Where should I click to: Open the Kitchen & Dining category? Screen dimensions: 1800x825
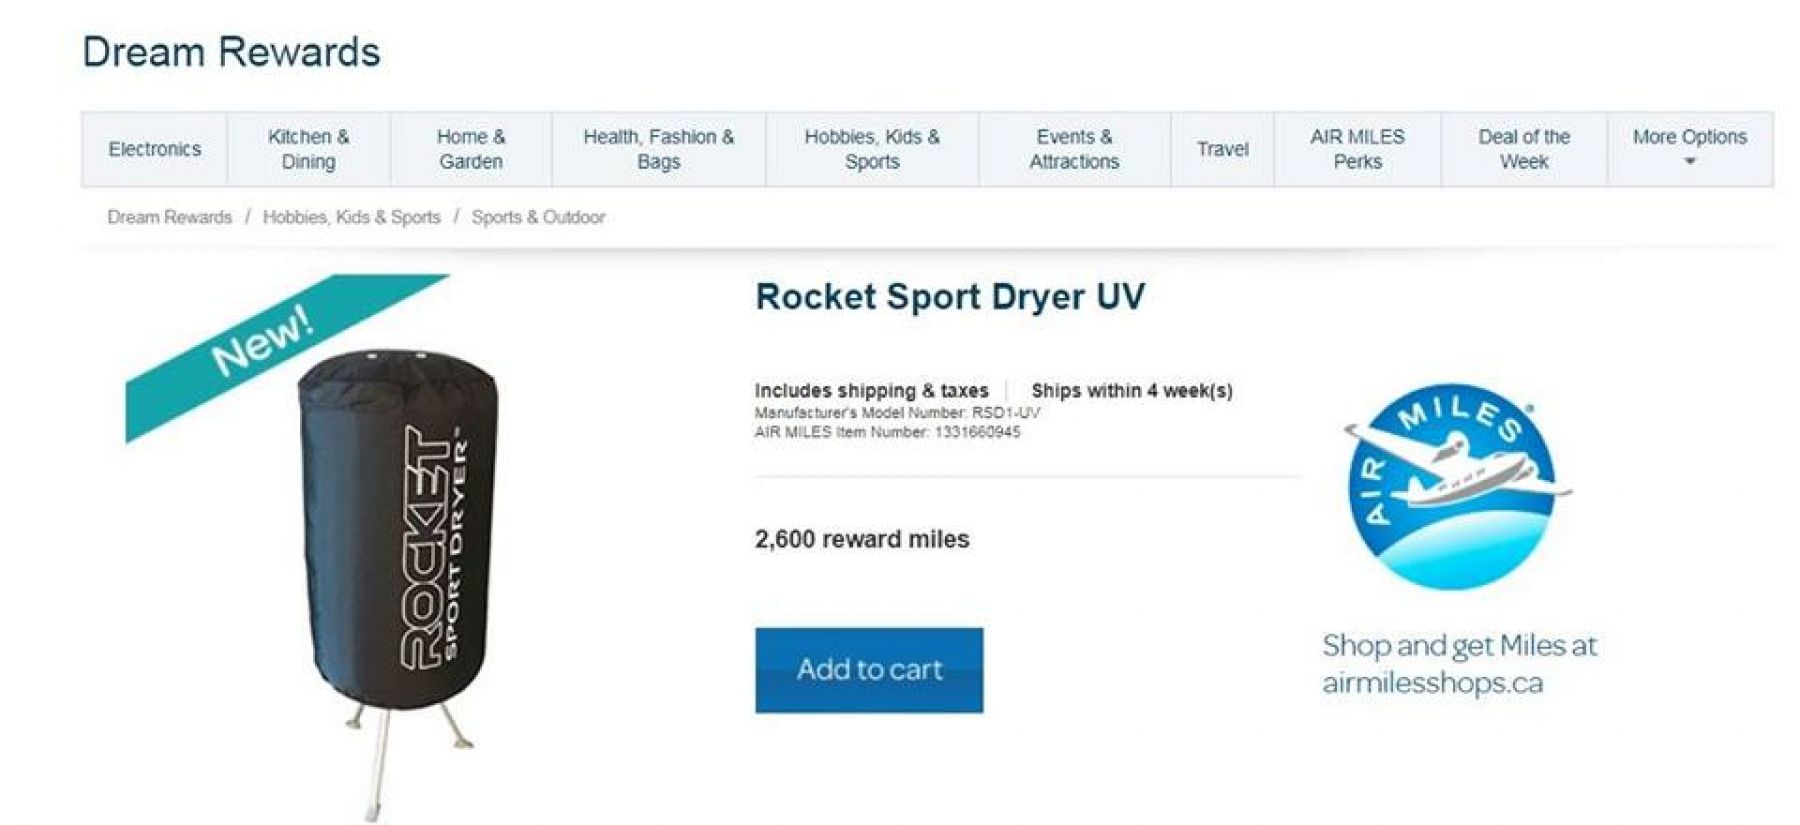[x=308, y=149]
